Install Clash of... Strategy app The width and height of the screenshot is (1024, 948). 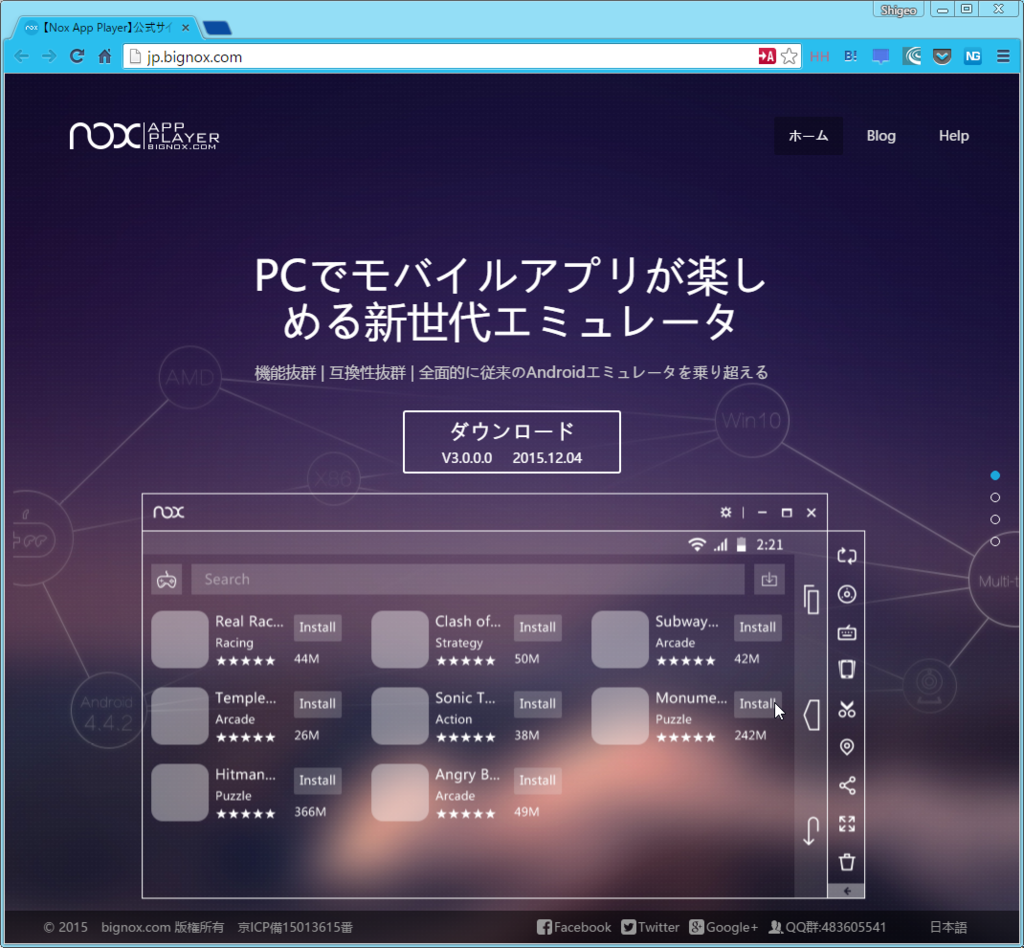537,627
